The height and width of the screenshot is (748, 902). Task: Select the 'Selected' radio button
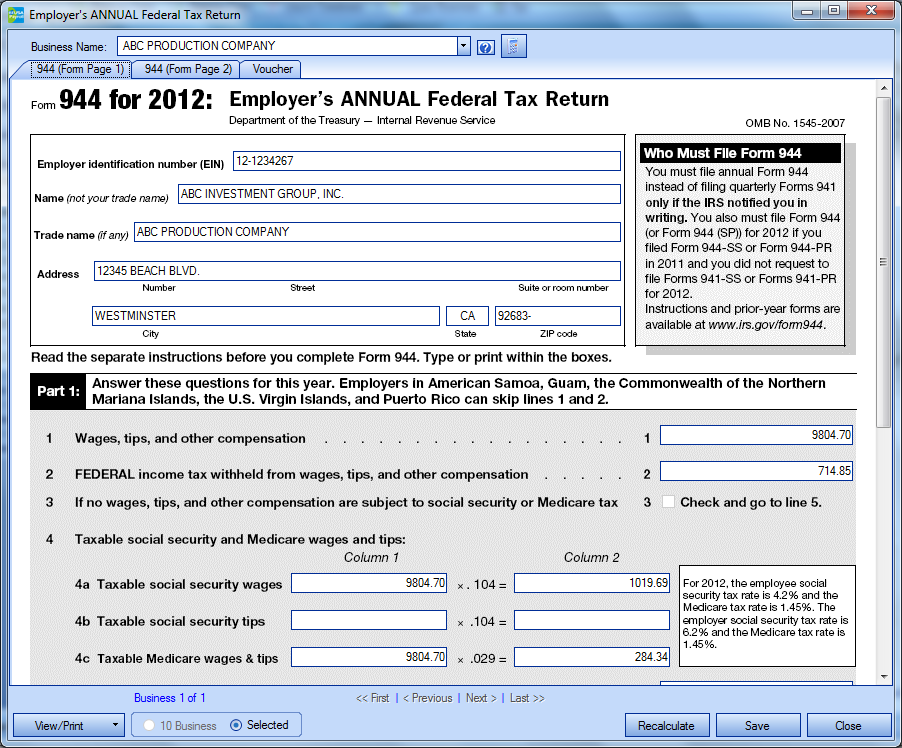[236, 725]
